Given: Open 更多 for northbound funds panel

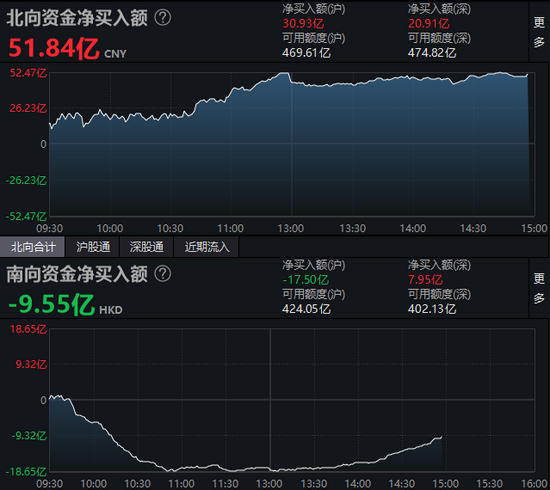Looking at the screenshot, I should pos(539,32).
